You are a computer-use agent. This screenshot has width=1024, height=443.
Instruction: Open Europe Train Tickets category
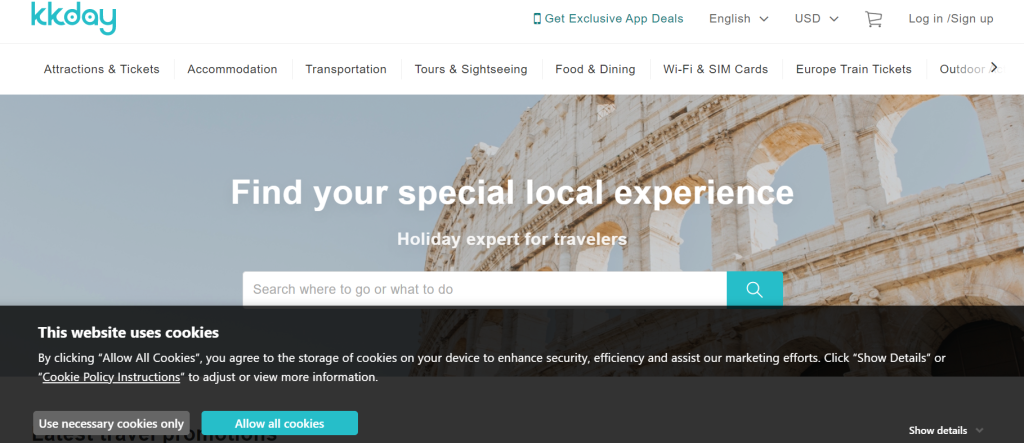853,69
